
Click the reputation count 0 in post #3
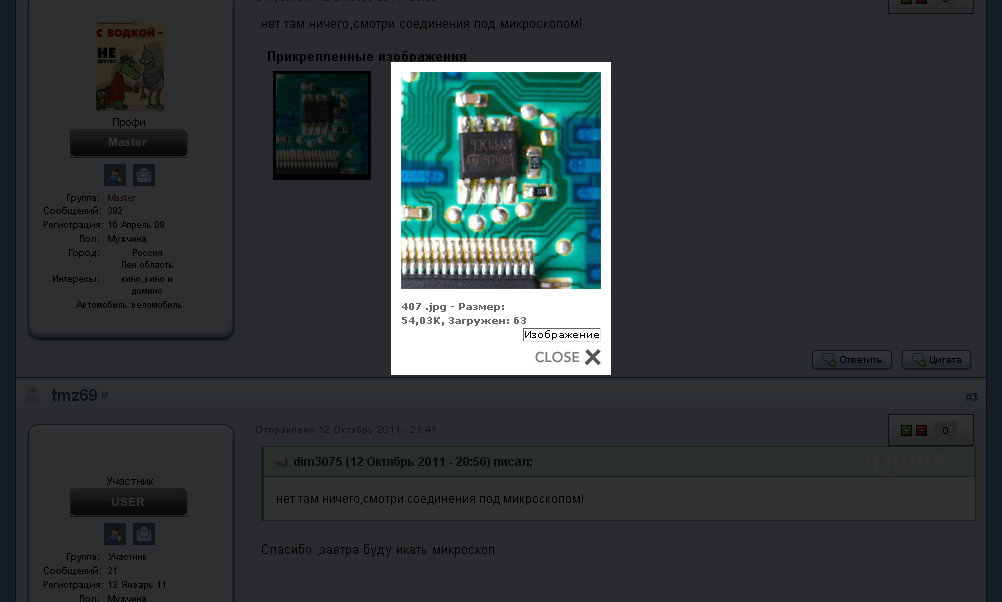click(x=945, y=431)
